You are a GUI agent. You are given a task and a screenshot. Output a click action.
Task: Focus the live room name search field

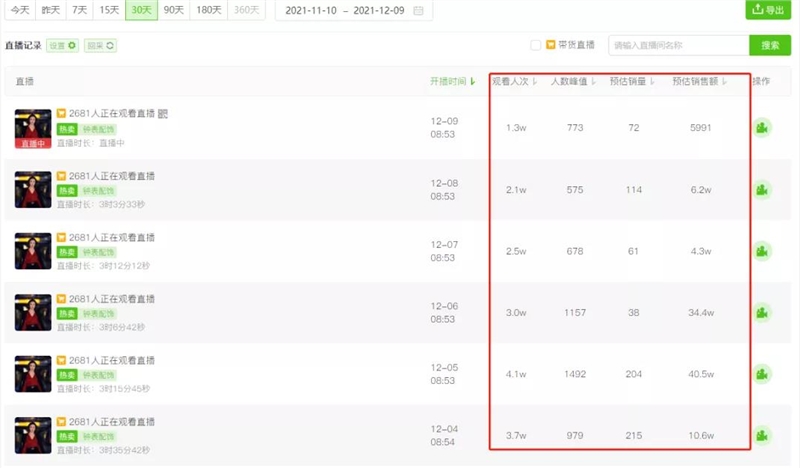(678, 45)
